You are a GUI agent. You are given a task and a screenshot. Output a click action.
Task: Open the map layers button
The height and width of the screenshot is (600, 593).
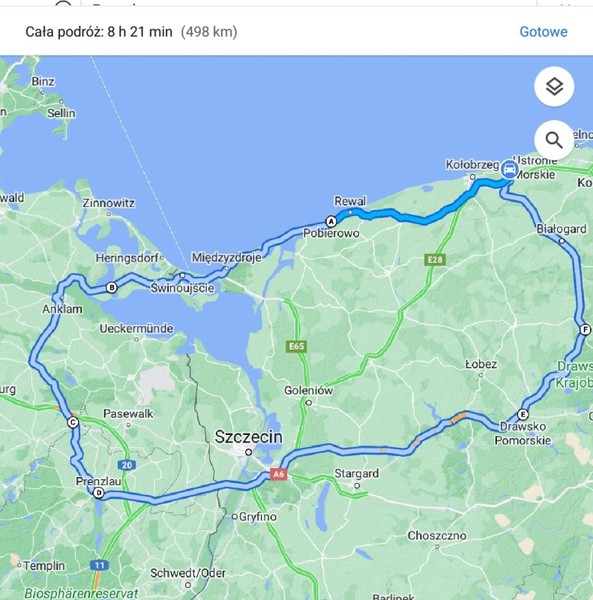[554, 86]
